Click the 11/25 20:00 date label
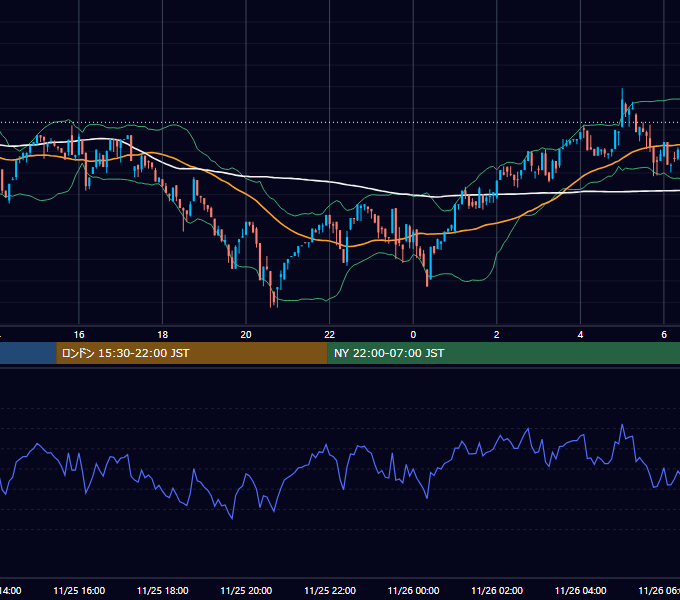 [246, 590]
